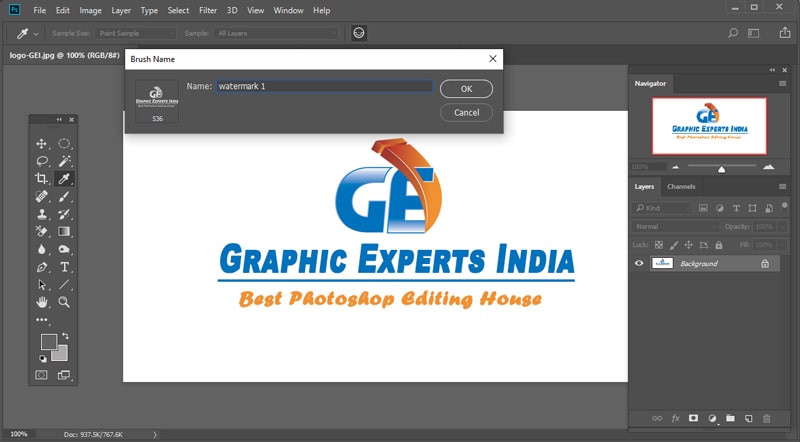Open the Fill value dropdown
800x442 pixels.
click(783, 245)
